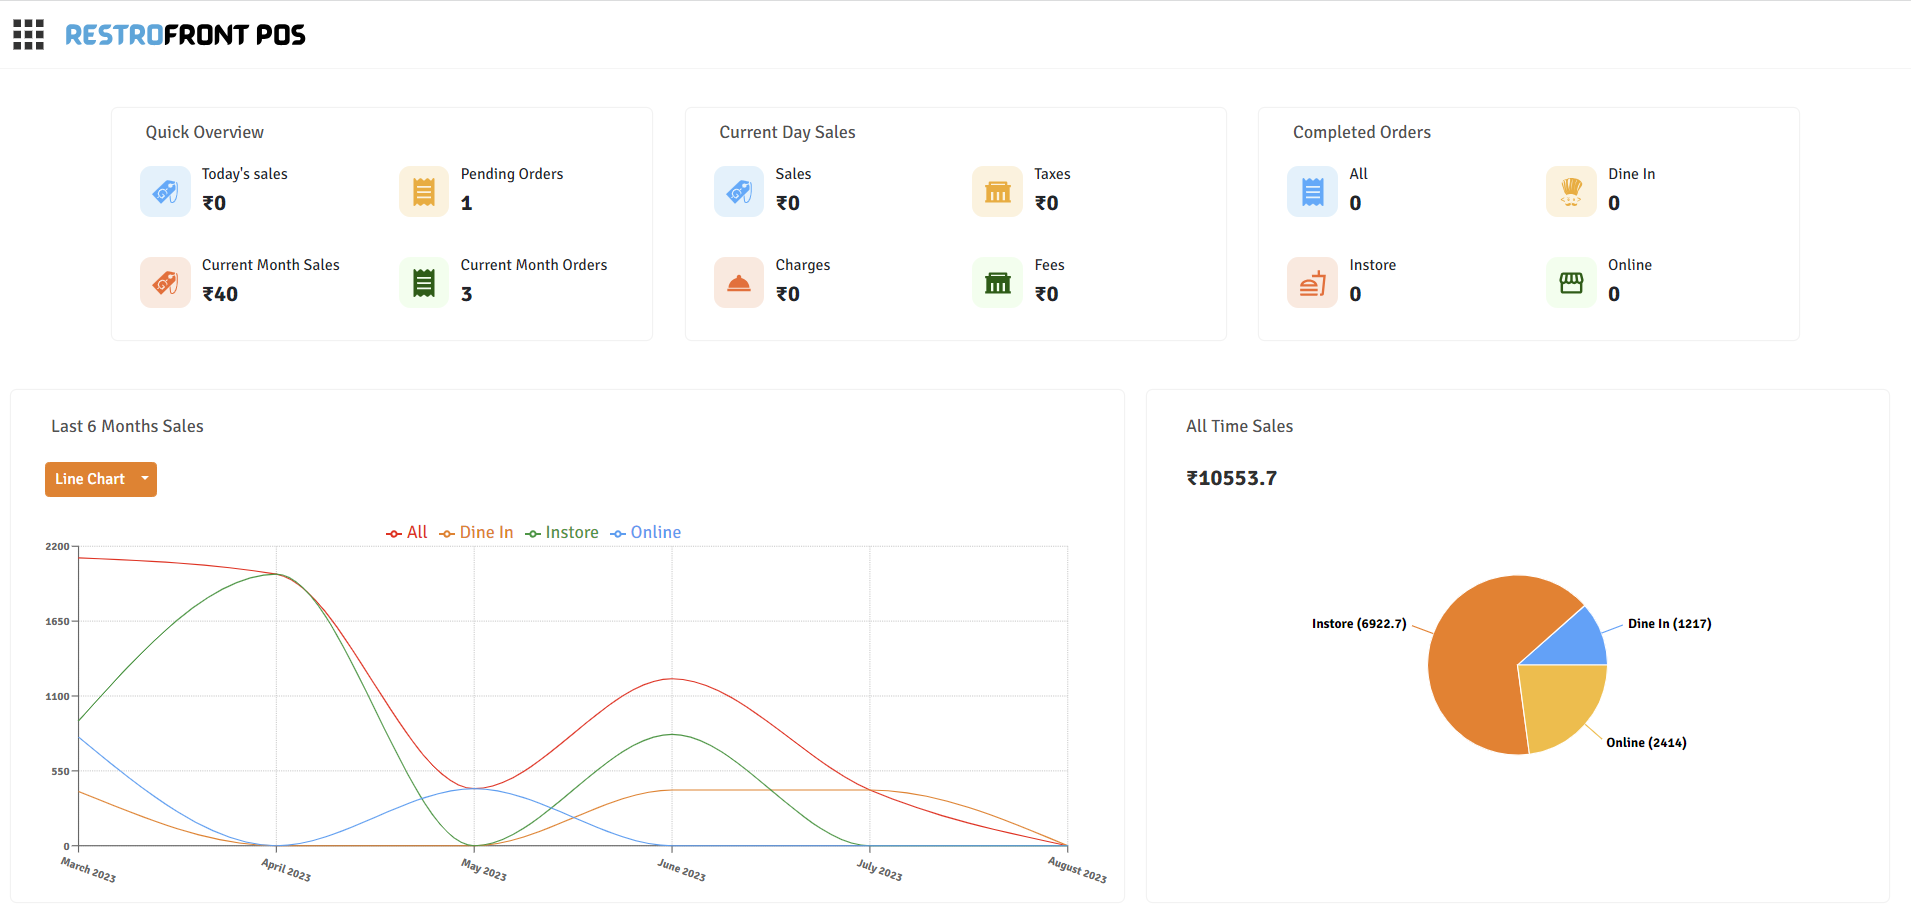Open the Line Chart type dropdown
1911x923 pixels.
[101, 479]
